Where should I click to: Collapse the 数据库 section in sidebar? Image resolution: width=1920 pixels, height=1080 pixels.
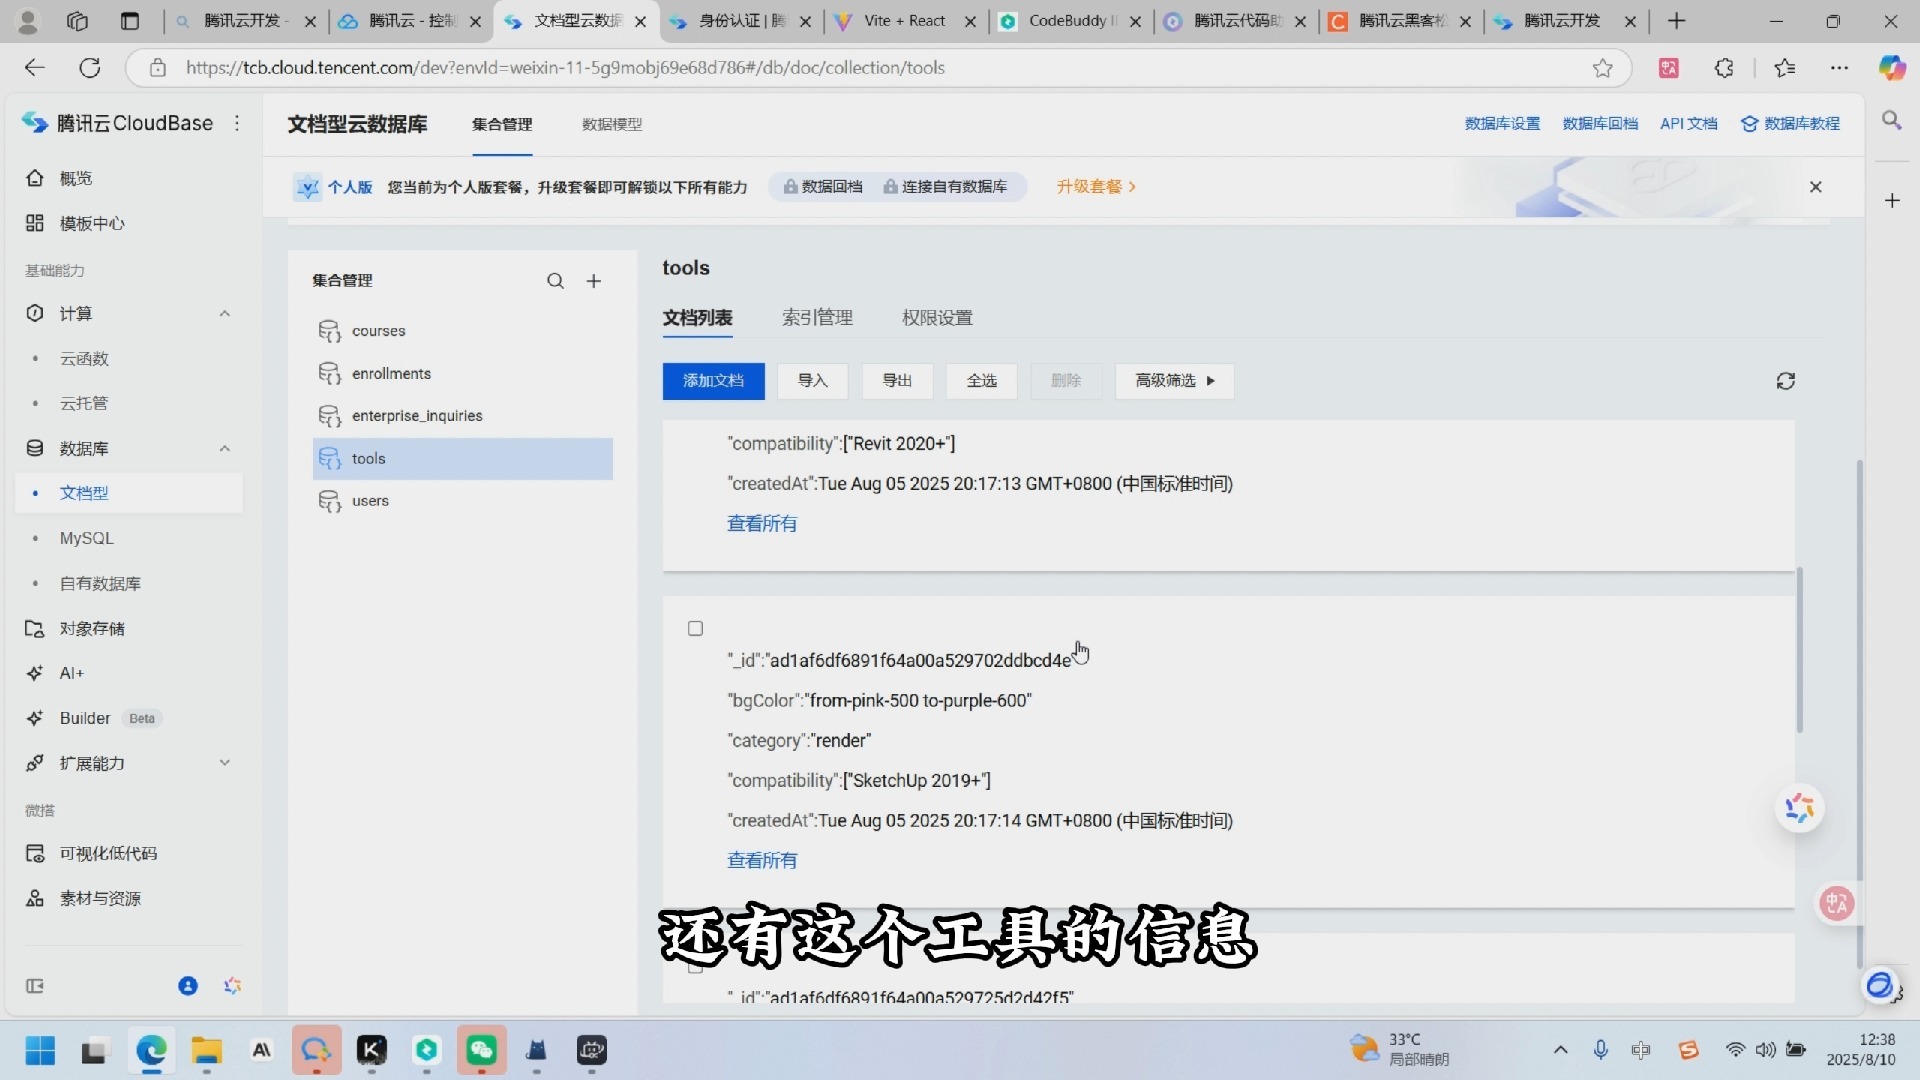[x=225, y=448]
